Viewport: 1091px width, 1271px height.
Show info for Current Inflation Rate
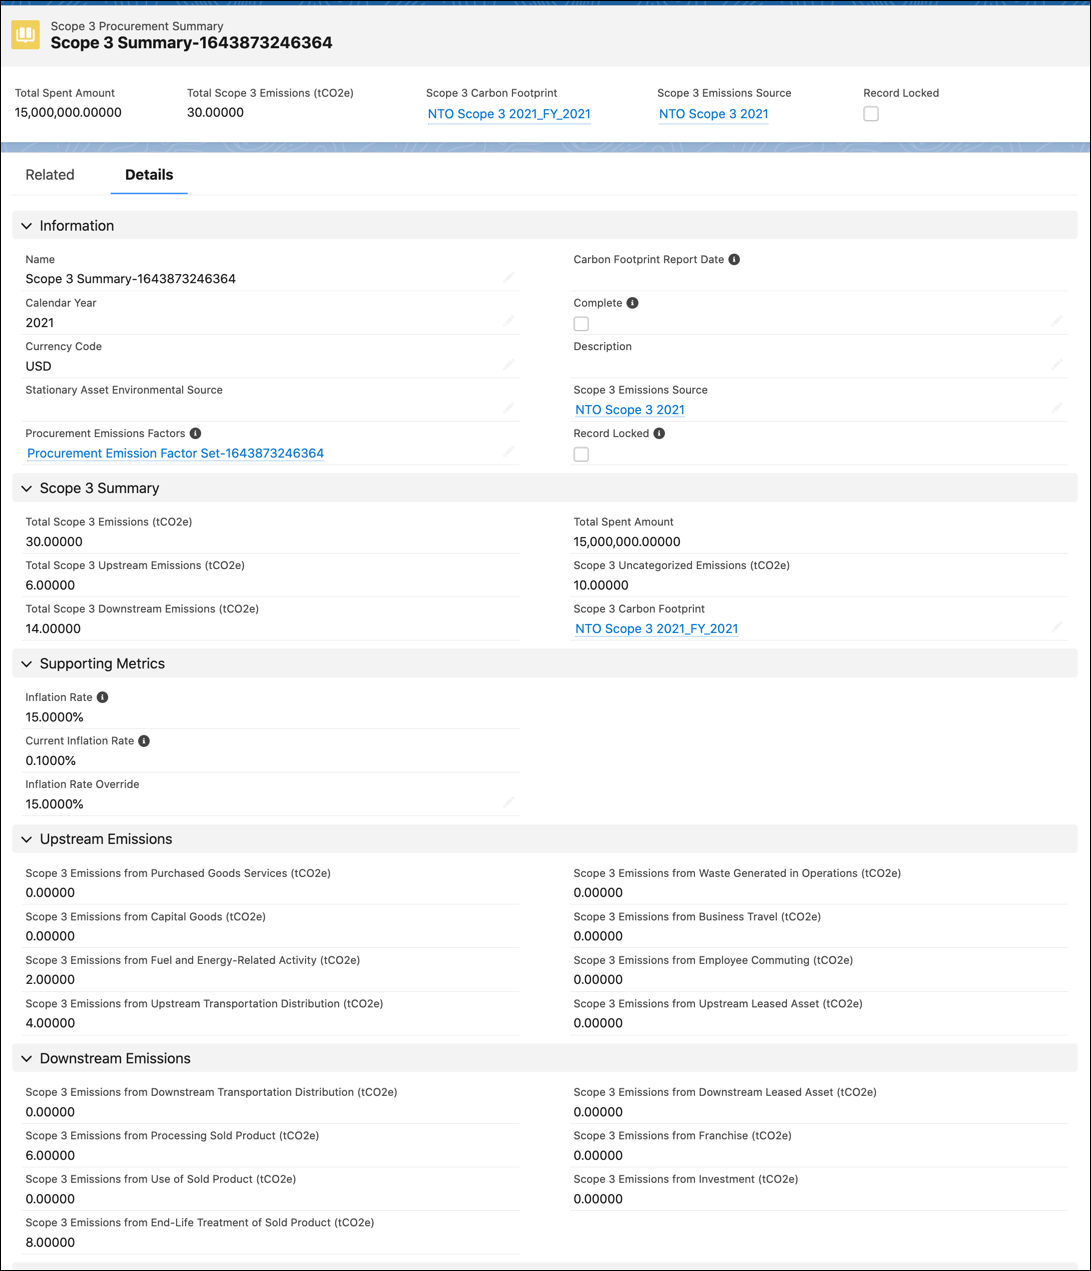pos(144,741)
